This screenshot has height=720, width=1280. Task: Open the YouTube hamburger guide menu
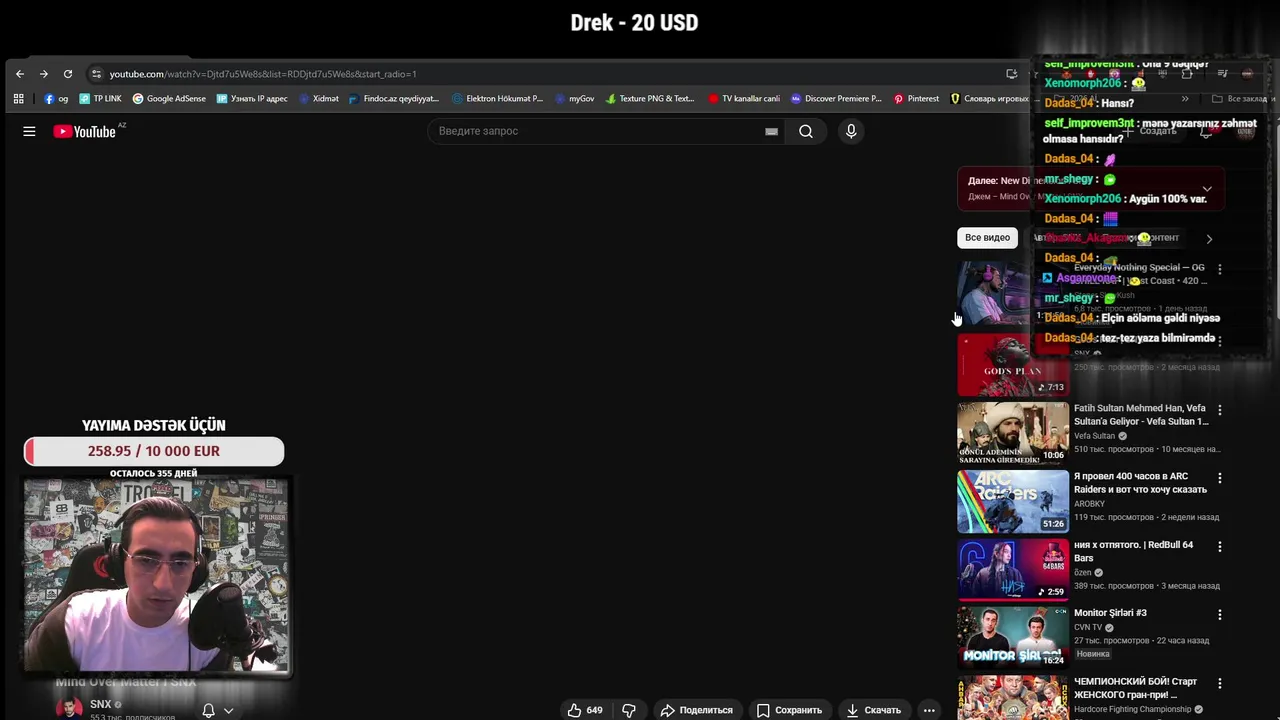pyautogui.click(x=29, y=131)
